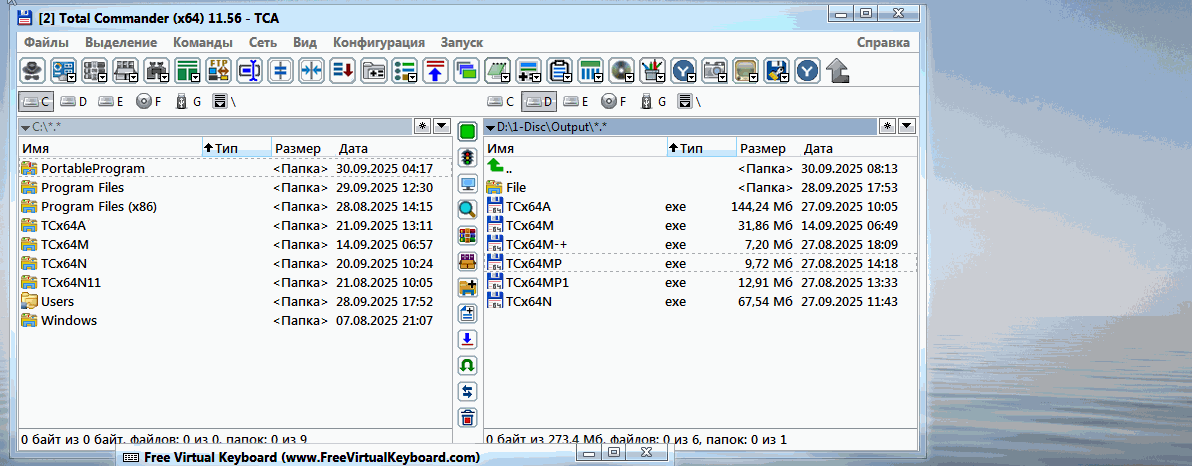The width and height of the screenshot is (1192, 466).
Task: Click the gray up-arrow icon ending the toolbar
Action: tap(838, 70)
